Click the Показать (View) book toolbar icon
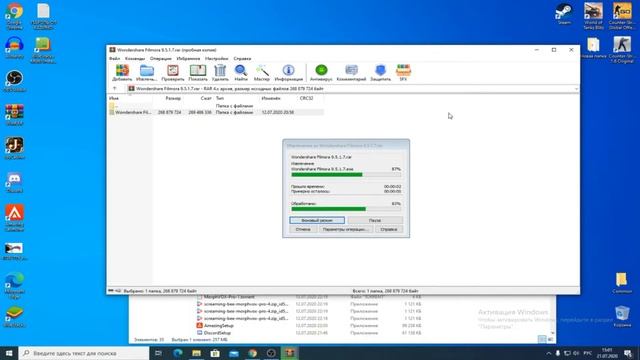Screen dimensions: 640x360 [x=198, y=73]
